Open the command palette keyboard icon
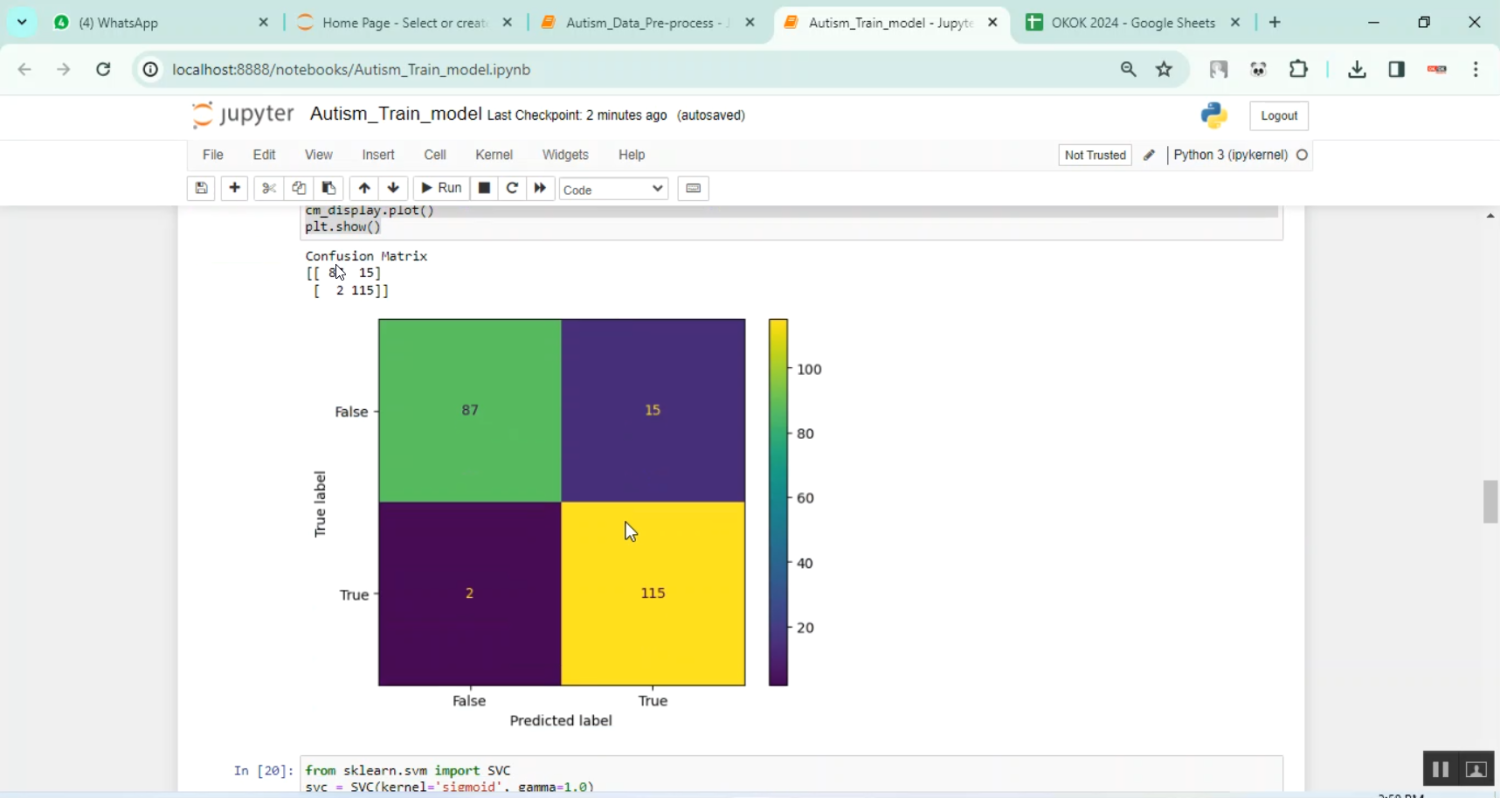 [693, 188]
